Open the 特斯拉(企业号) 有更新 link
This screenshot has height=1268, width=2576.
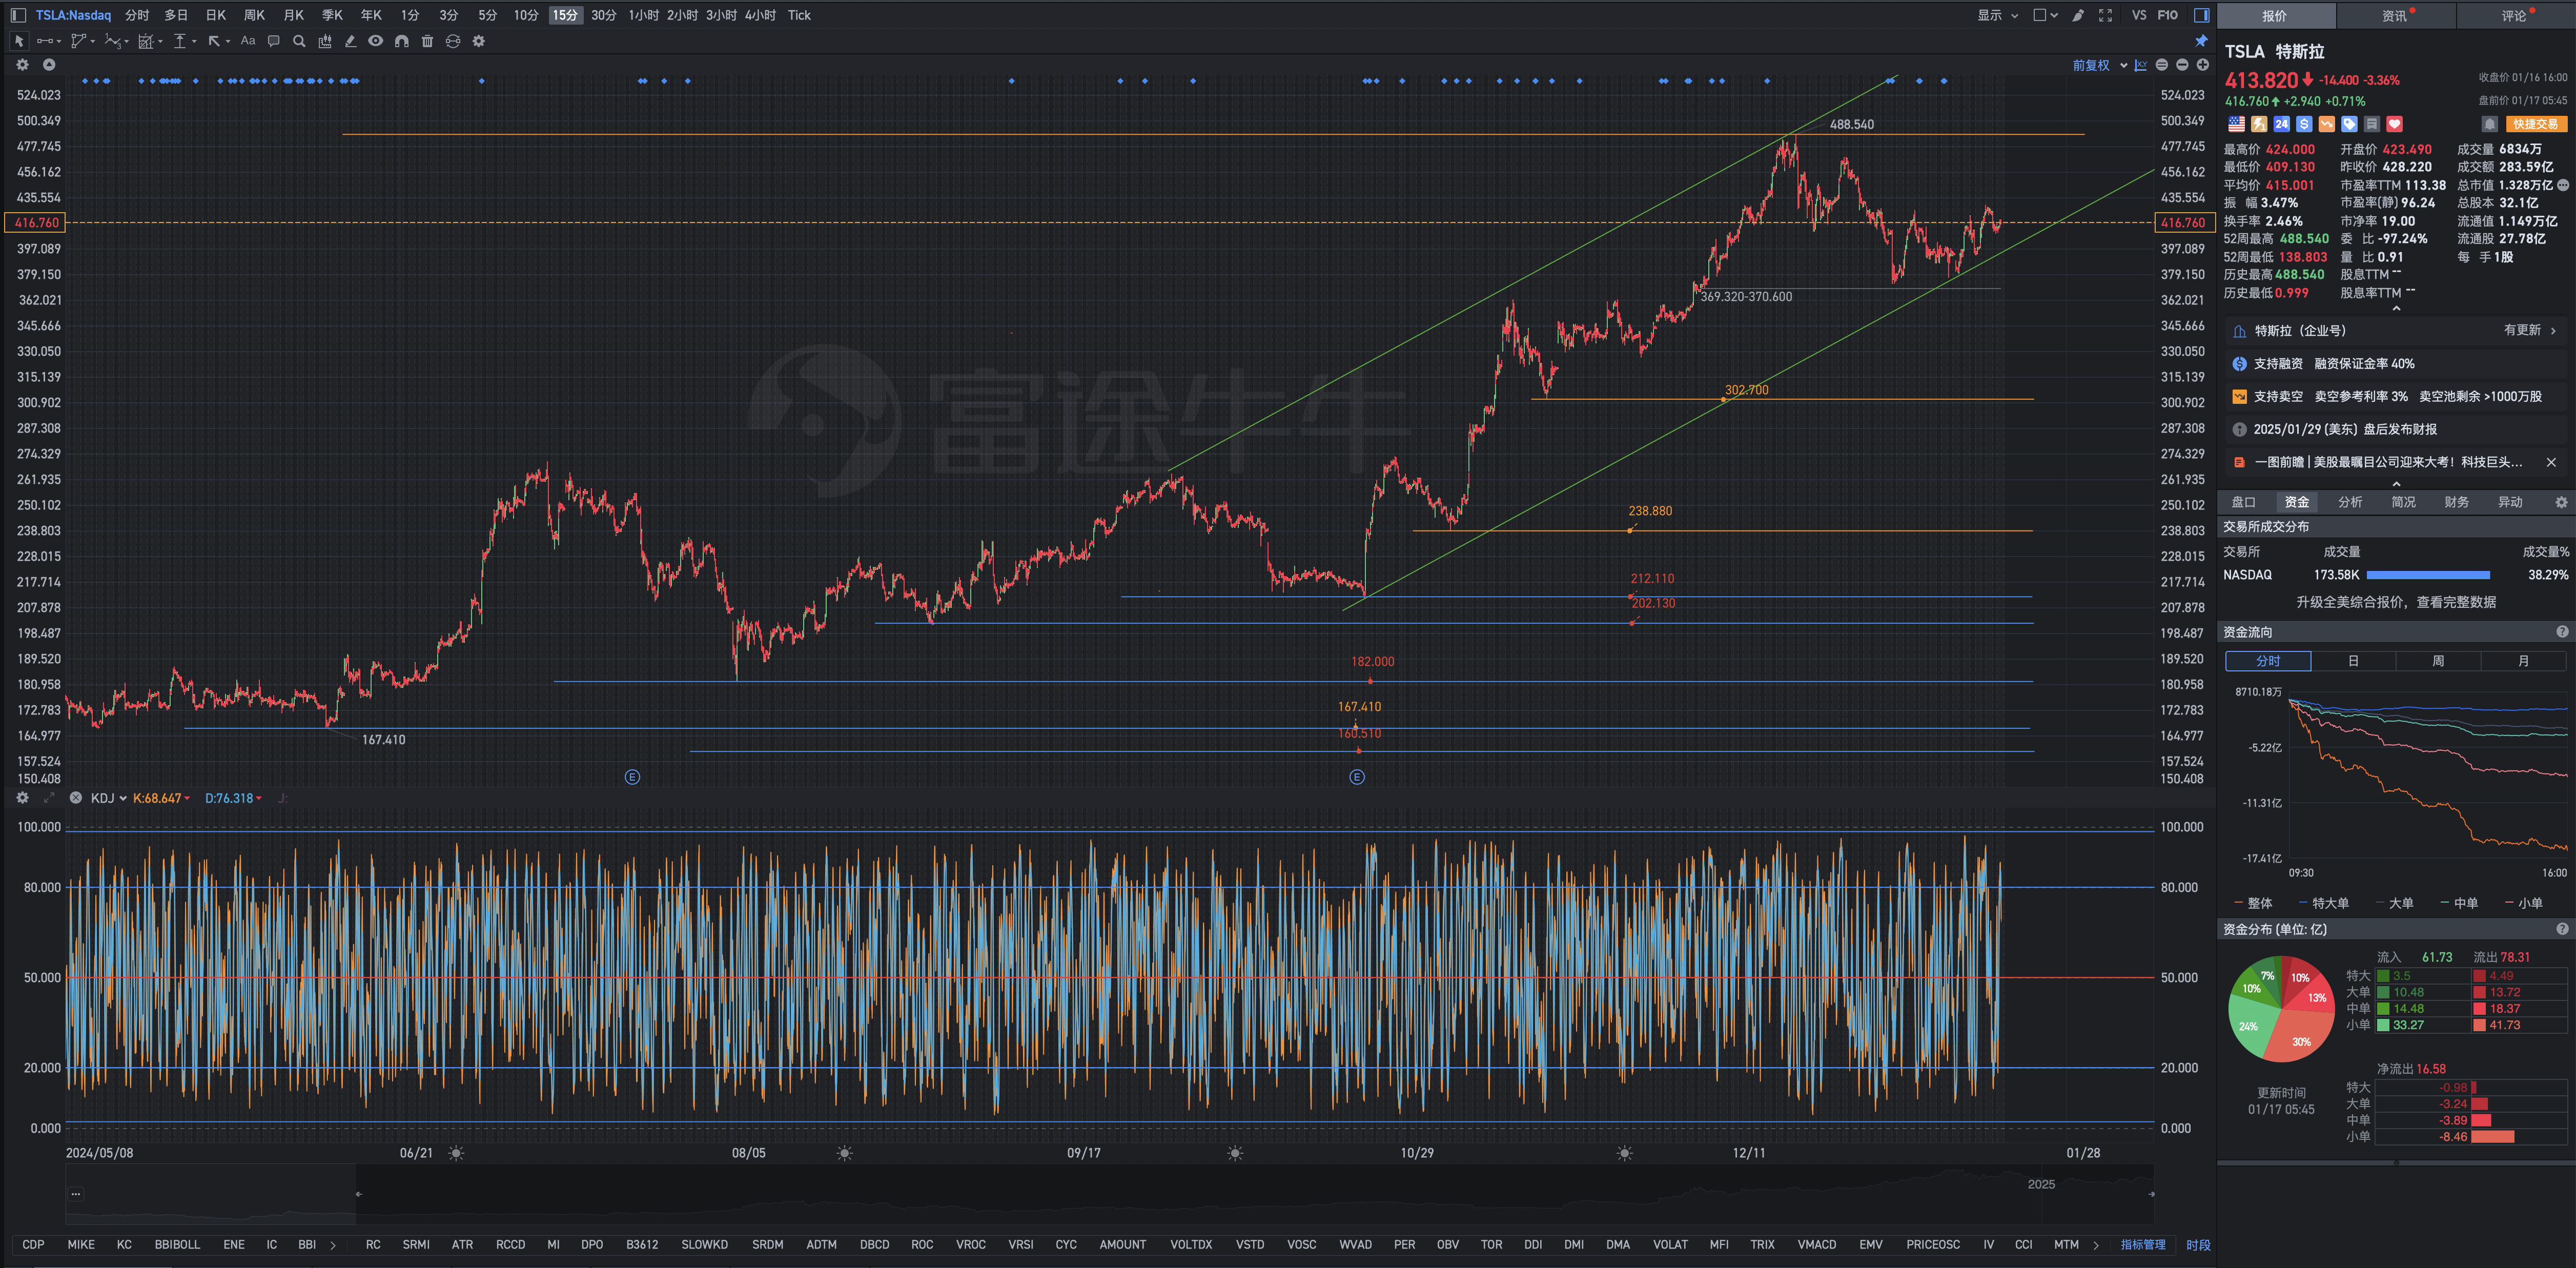tap(2396, 330)
